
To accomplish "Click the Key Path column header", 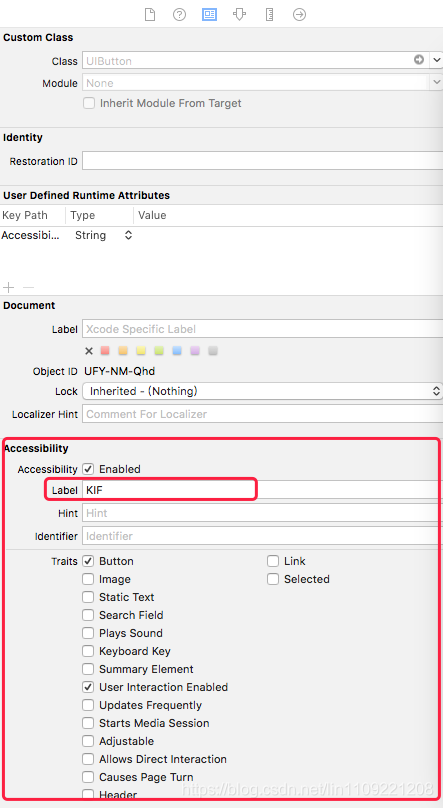I will tap(25, 215).
